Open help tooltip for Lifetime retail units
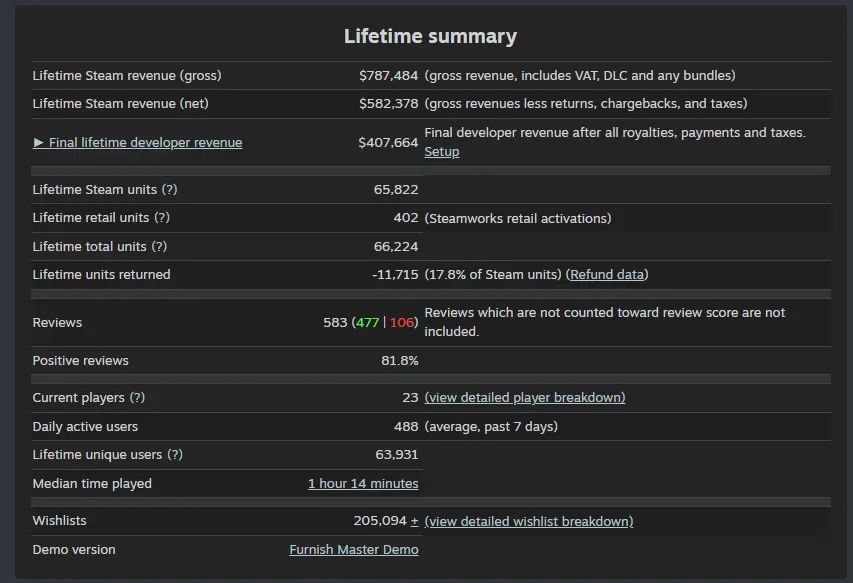This screenshot has height=583, width=853. 162,217
